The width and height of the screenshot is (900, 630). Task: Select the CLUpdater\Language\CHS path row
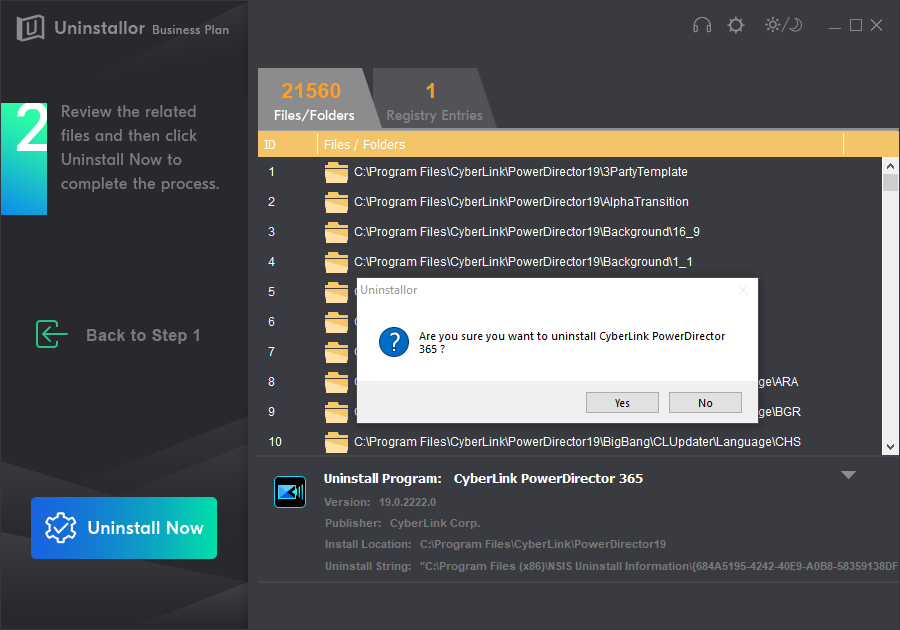pyautogui.click(x=577, y=442)
